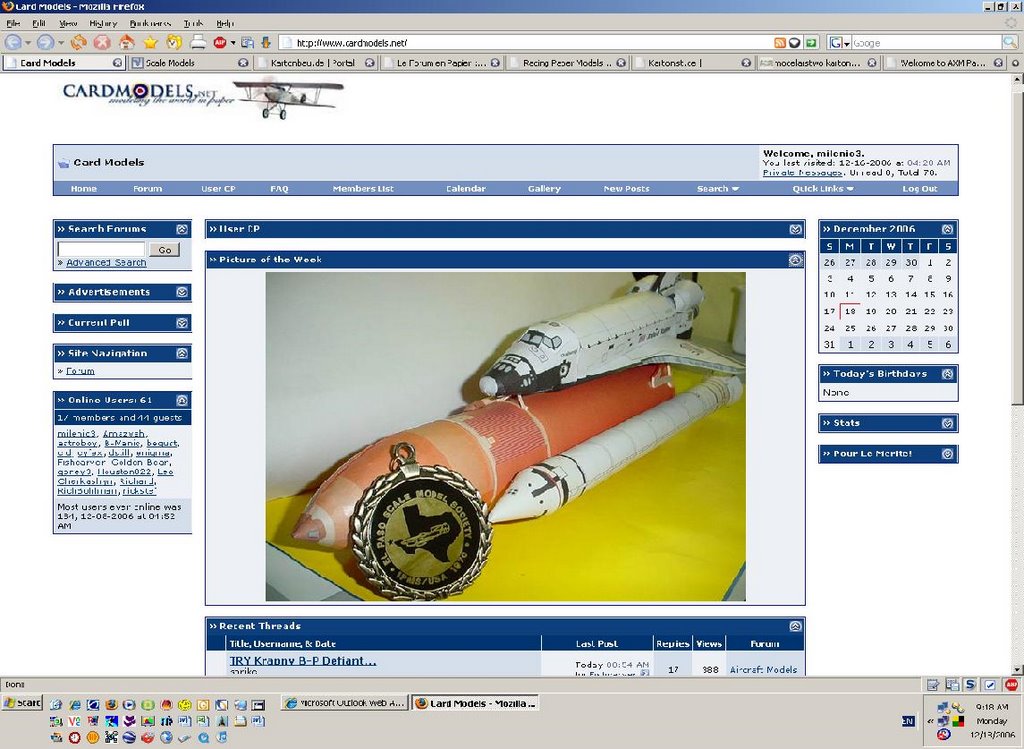Open the History menu
The image size is (1024, 749).
click(102, 23)
